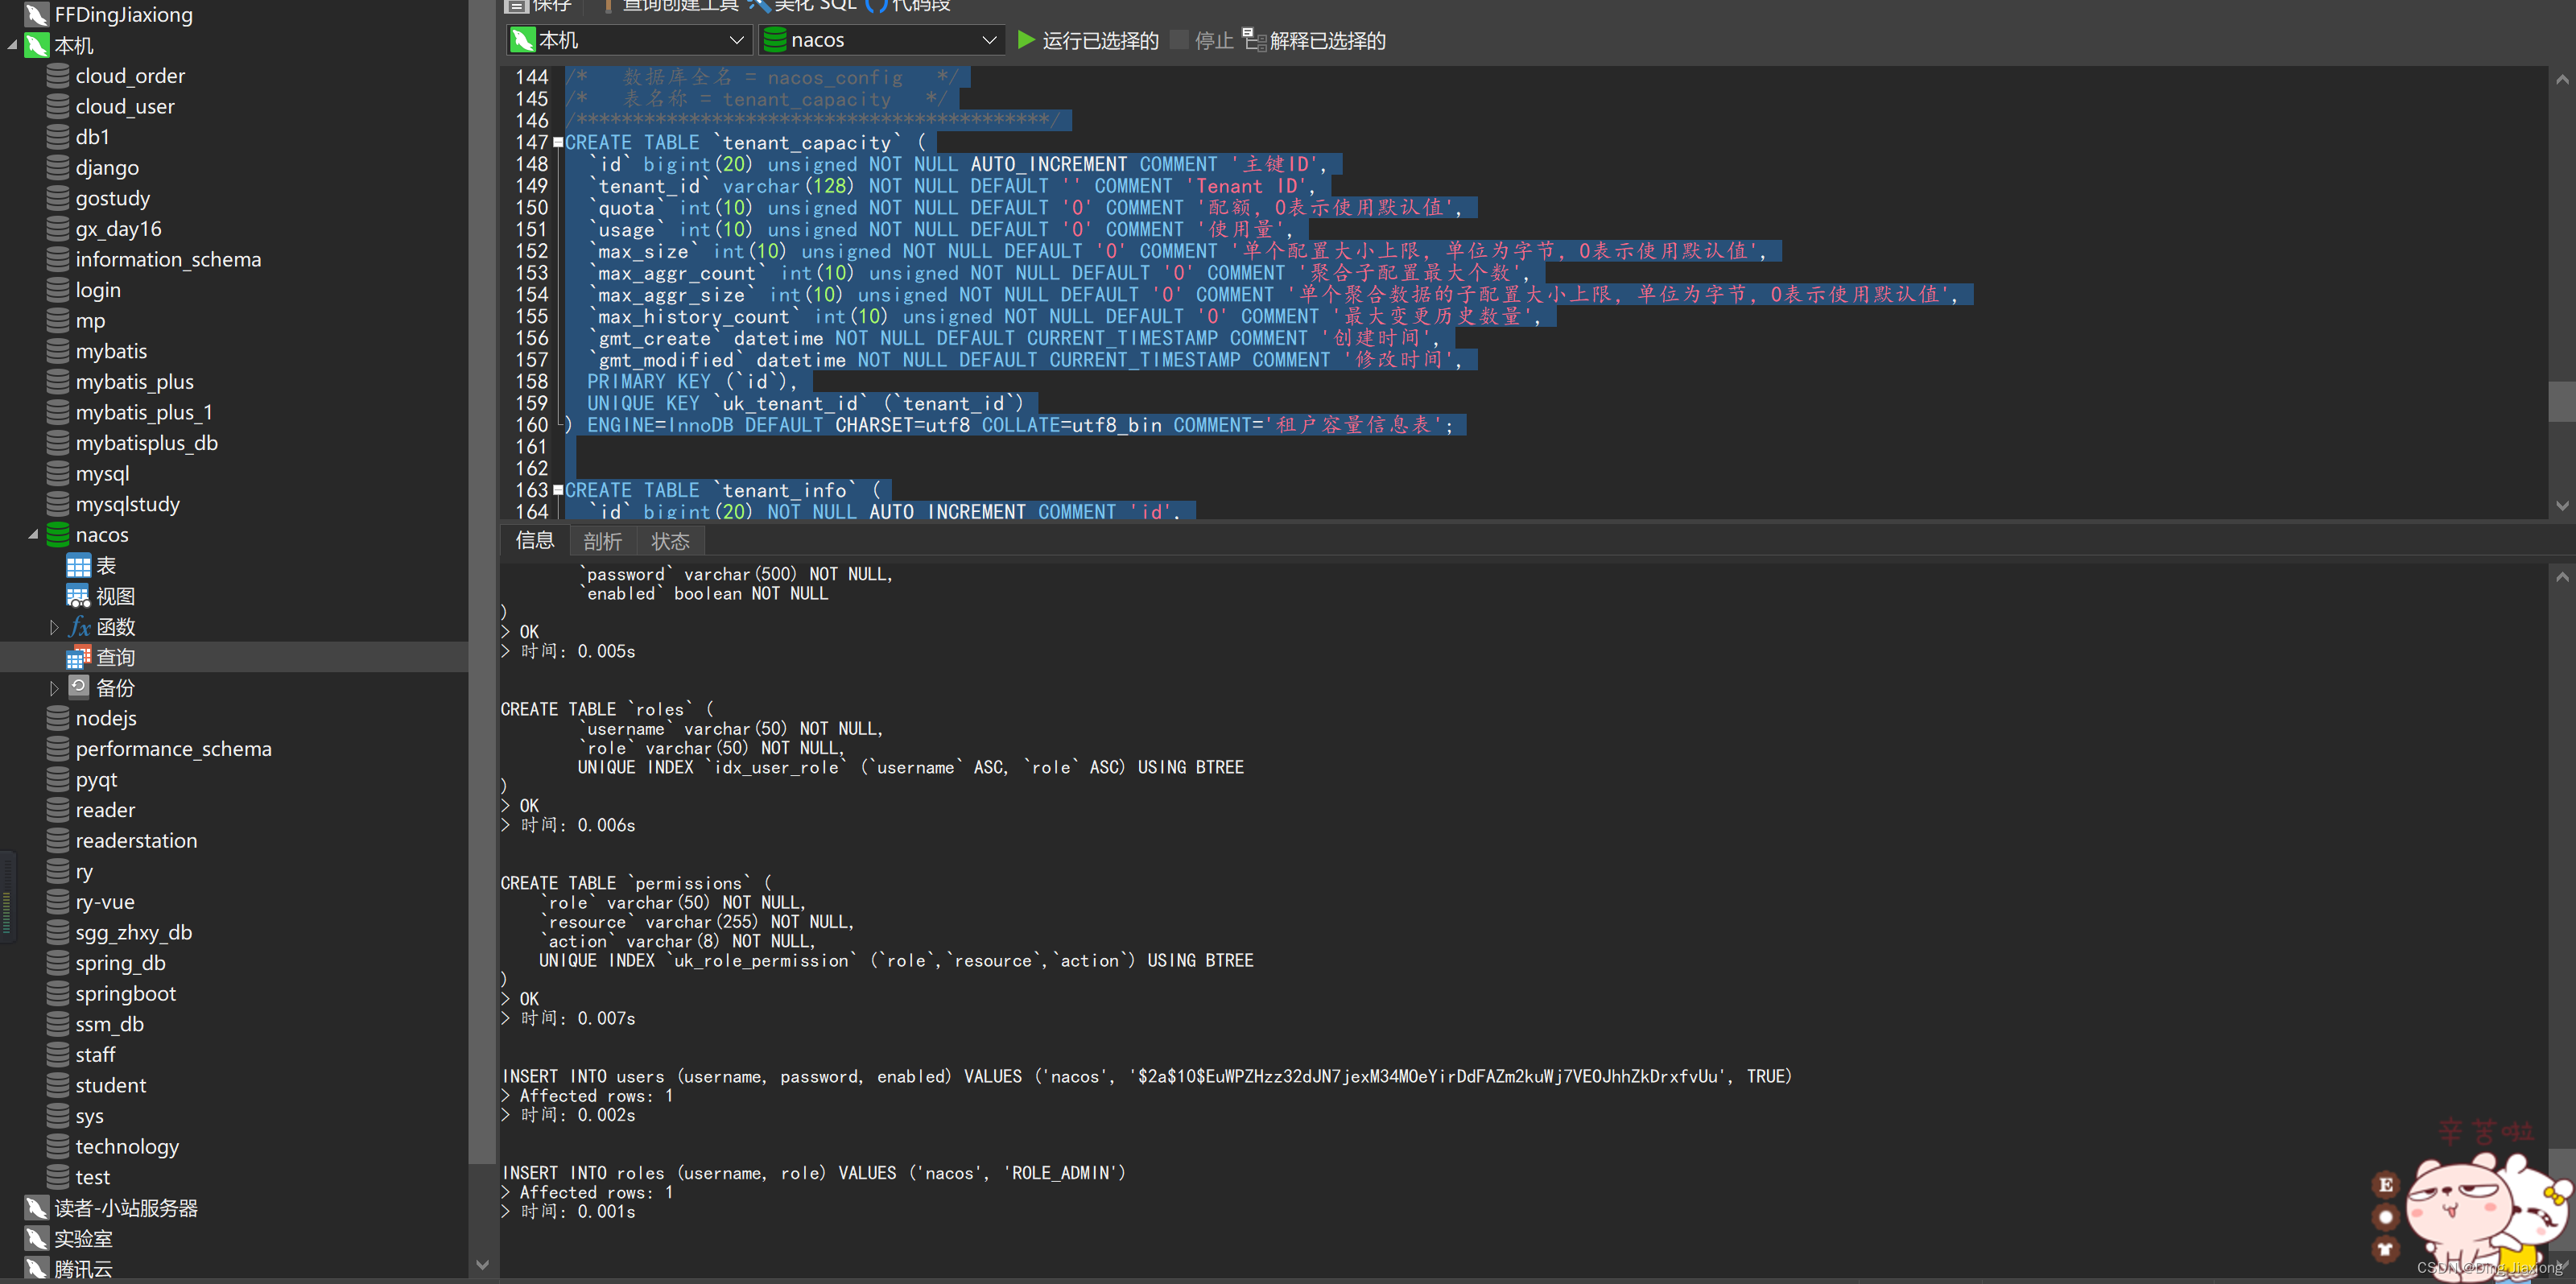Switch to the Status (状态) tab
Image resolution: width=2576 pixels, height=1284 pixels.
pyautogui.click(x=670, y=542)
